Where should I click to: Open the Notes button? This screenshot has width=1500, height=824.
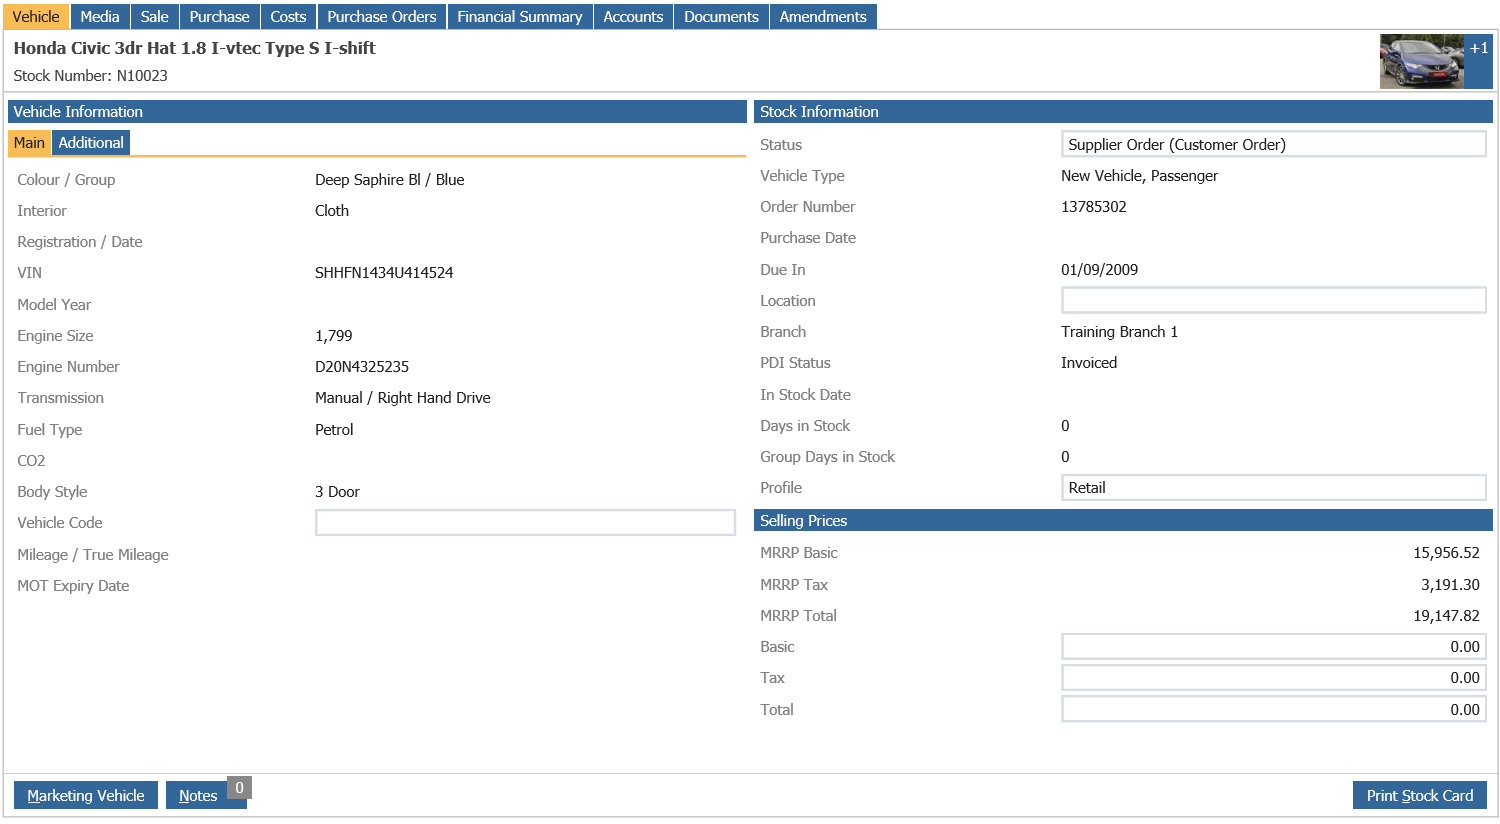(198, 795)
